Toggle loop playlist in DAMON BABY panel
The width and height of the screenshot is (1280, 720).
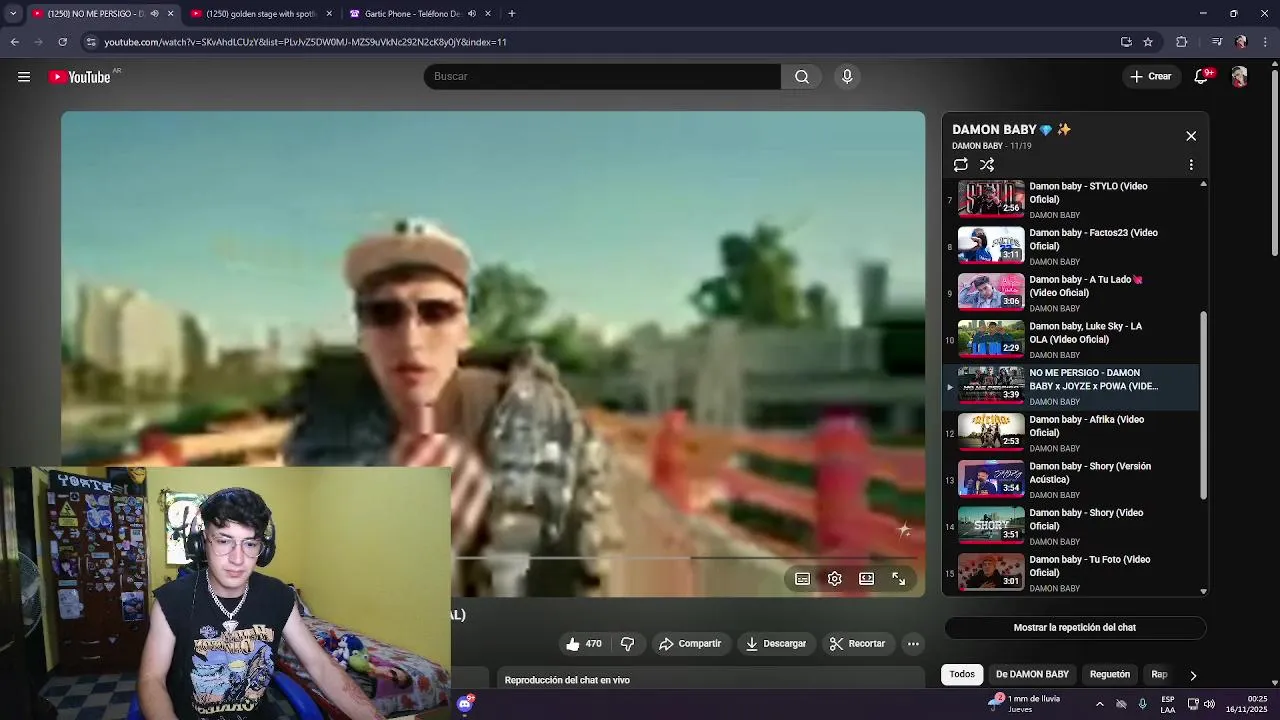pos(960,165)
